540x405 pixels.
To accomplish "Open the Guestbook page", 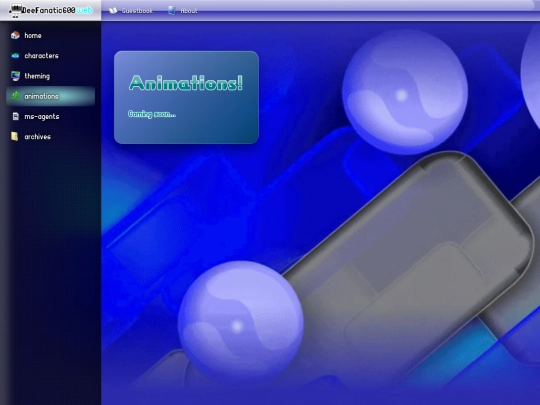I will tap(137, 11).
